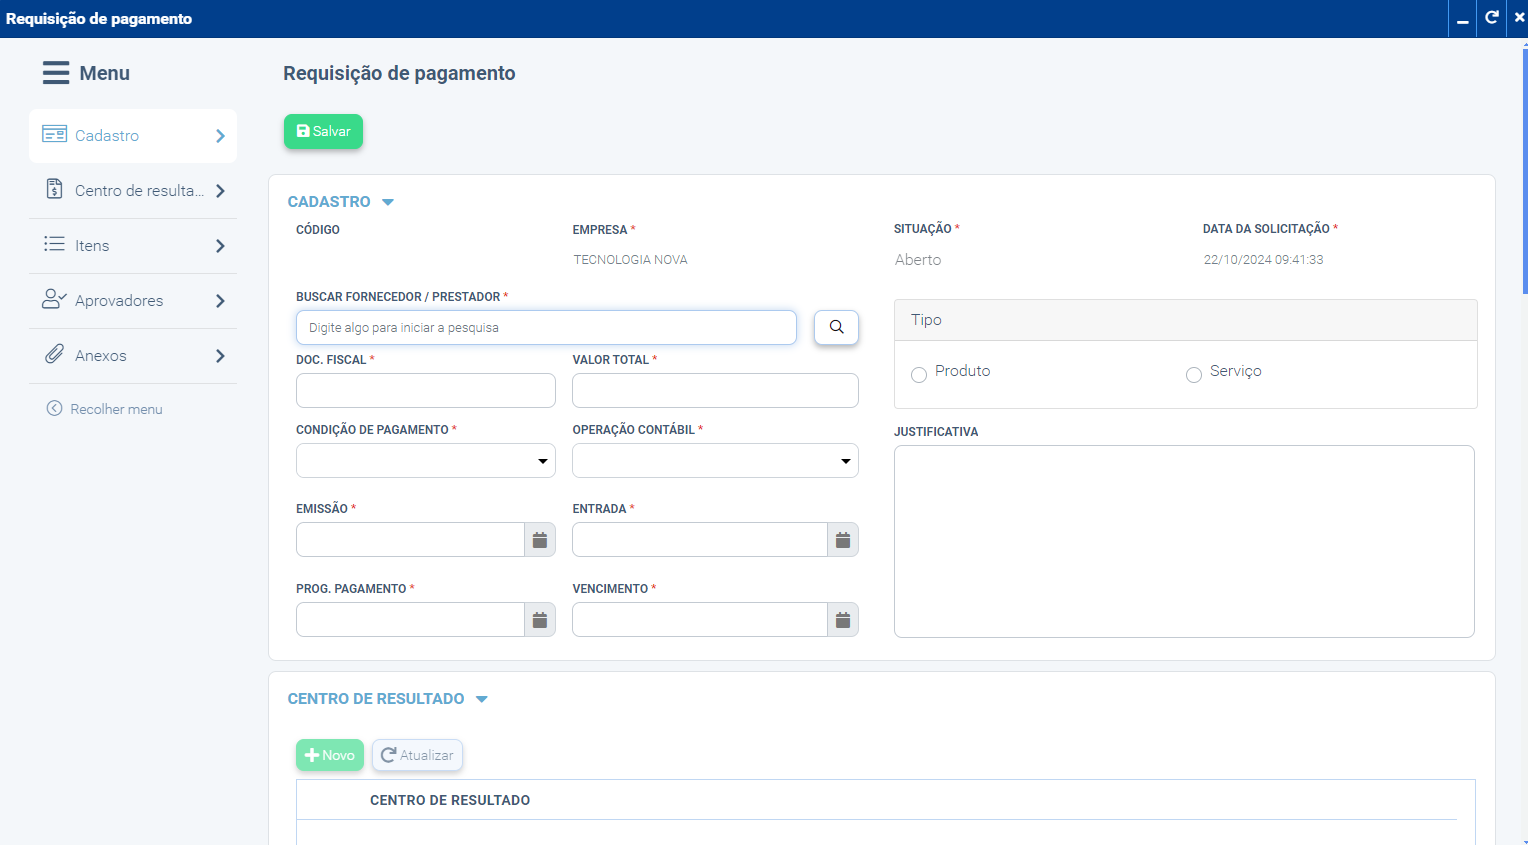This screenshot has height=845, width=1528.
Task: Click the Cadastro card icon in sidebar
Action: tap(54, 134)
